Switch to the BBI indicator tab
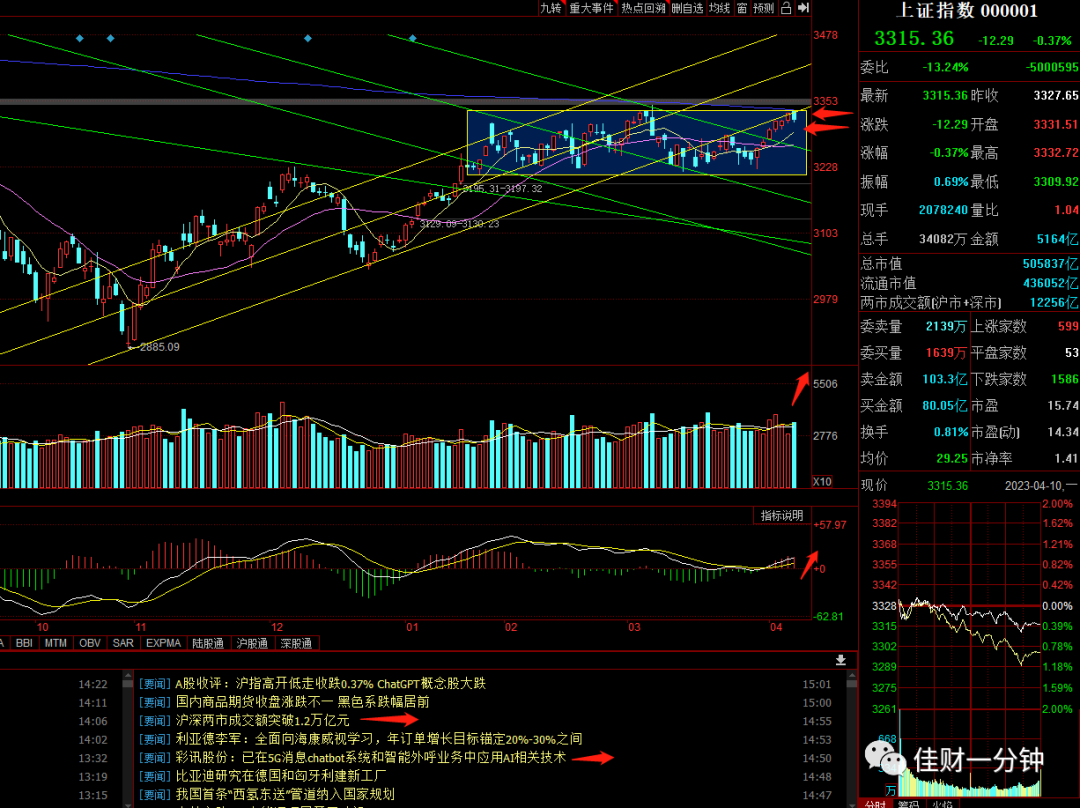 point(24,643)
